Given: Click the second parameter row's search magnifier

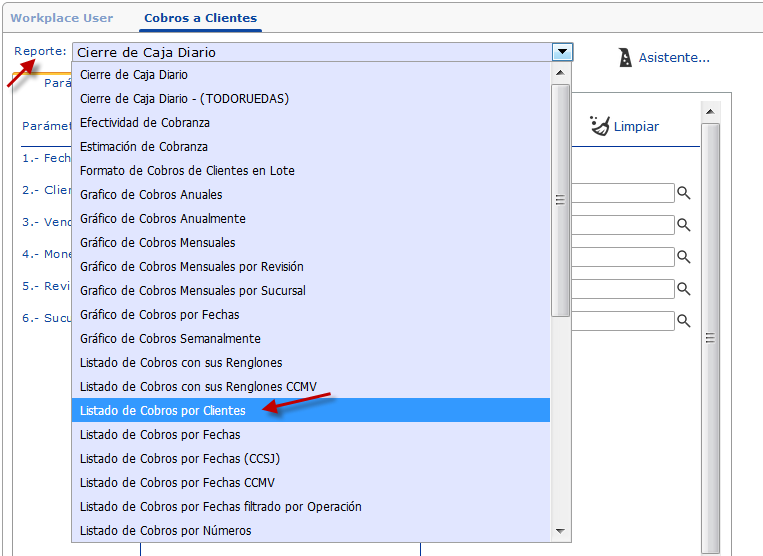Looking at the screenshot, I should (684, 225).
